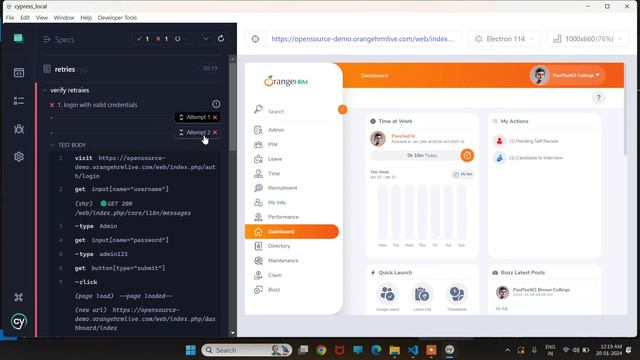This screenshot has height=360, width=640.
Task: Open the File menu
Action: point(10,18)
